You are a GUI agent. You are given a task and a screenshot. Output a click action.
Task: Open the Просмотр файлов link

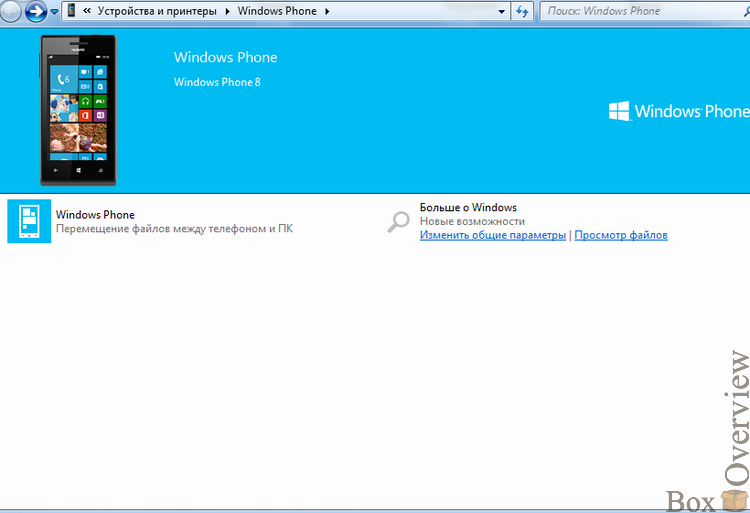tap(621, 235)
